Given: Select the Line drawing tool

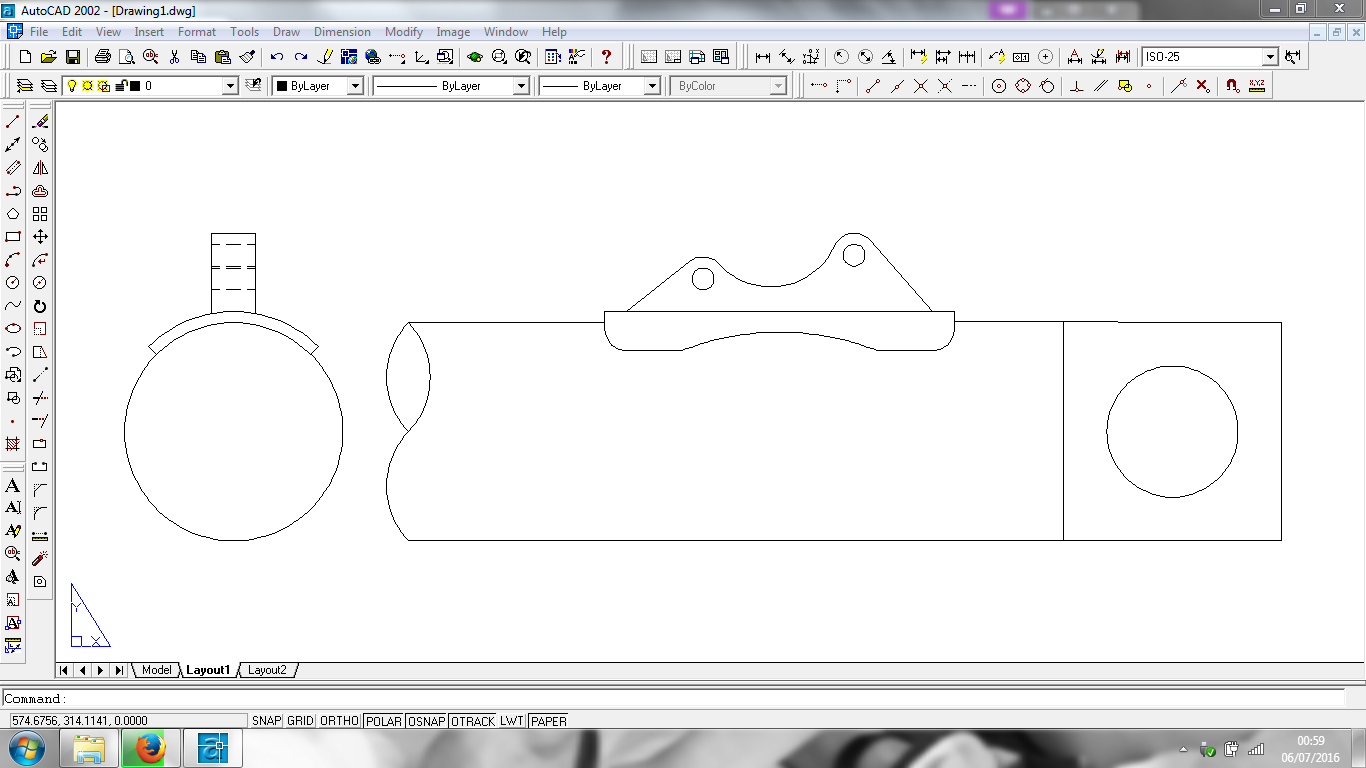Looking at the screenshot, I should (13, 122).
